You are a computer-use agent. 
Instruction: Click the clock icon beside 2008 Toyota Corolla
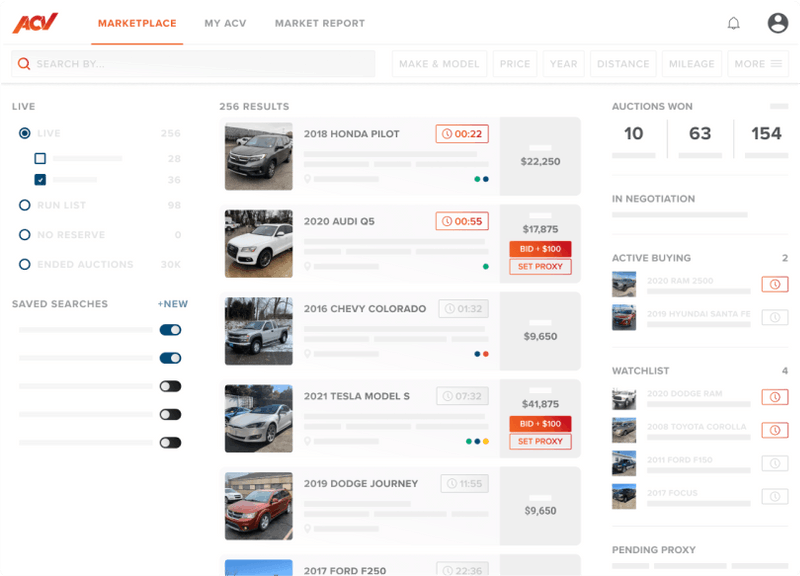pyautogui.click(x=777, y=431)
